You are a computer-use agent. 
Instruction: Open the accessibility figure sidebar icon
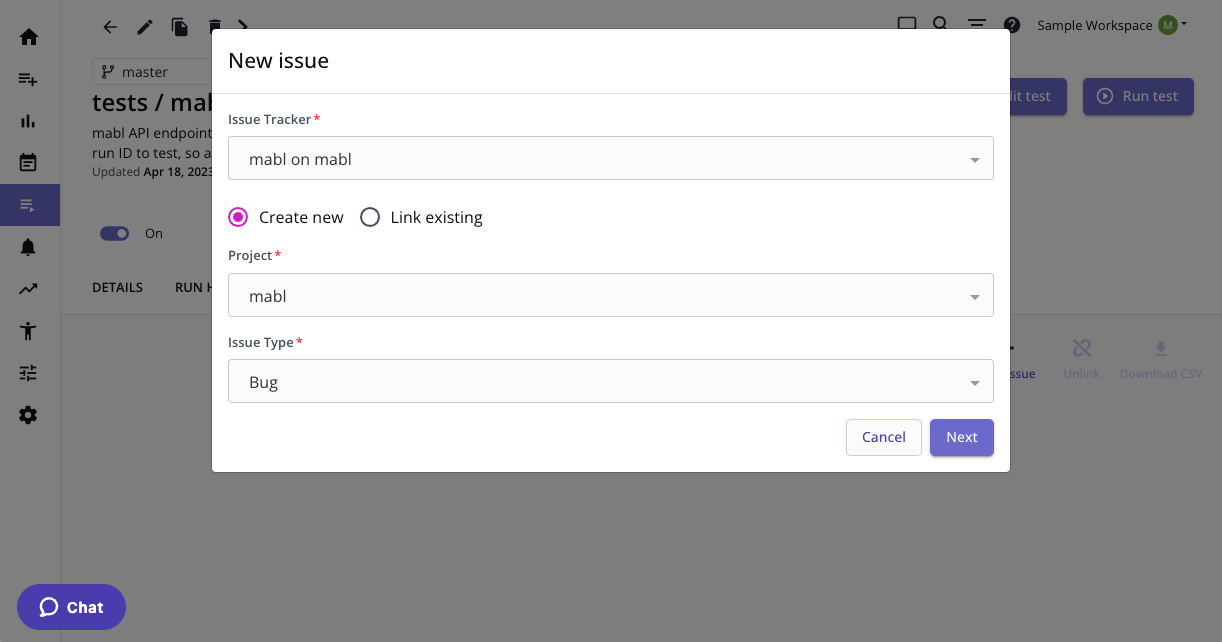pos(29,331)
